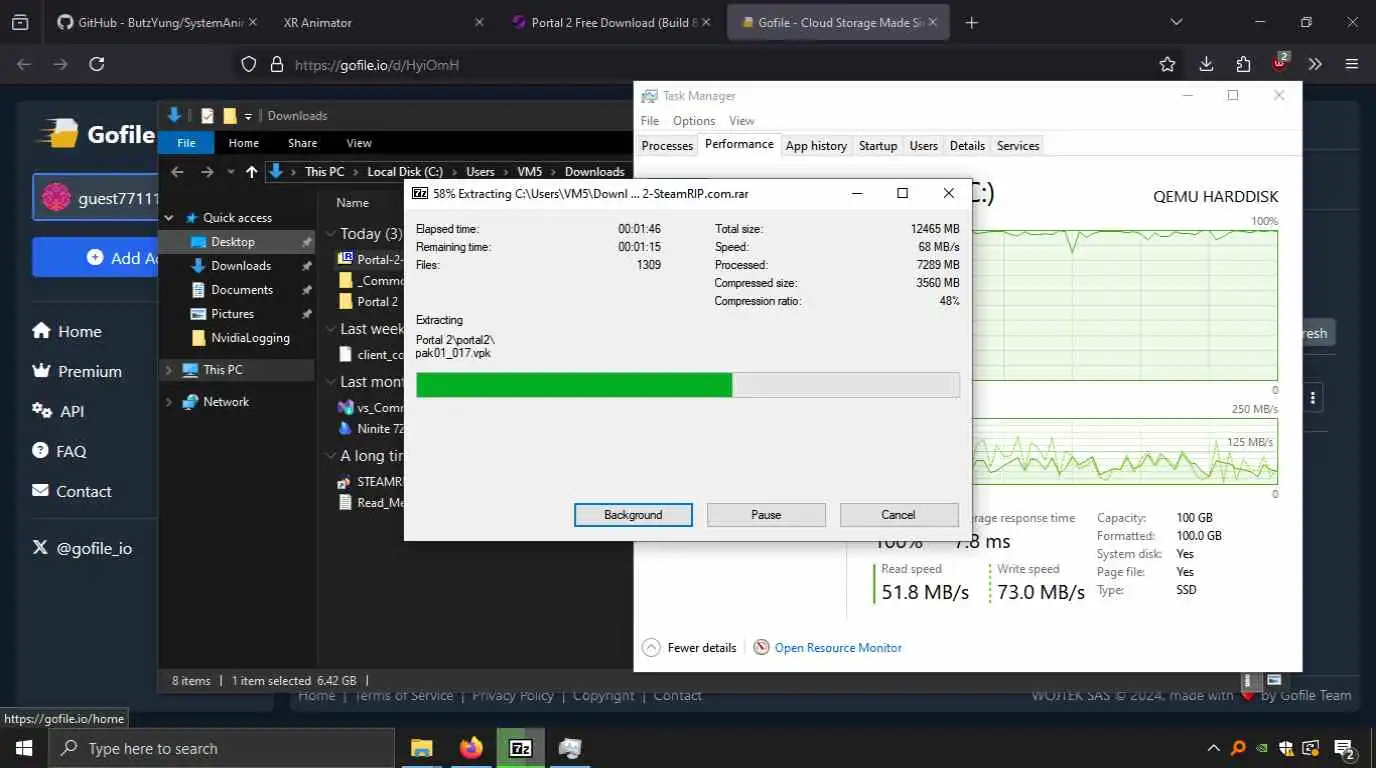Screen dimensions: 1376x768
Task: Go up one folder level in File Explorer
Action: (251, 172)
